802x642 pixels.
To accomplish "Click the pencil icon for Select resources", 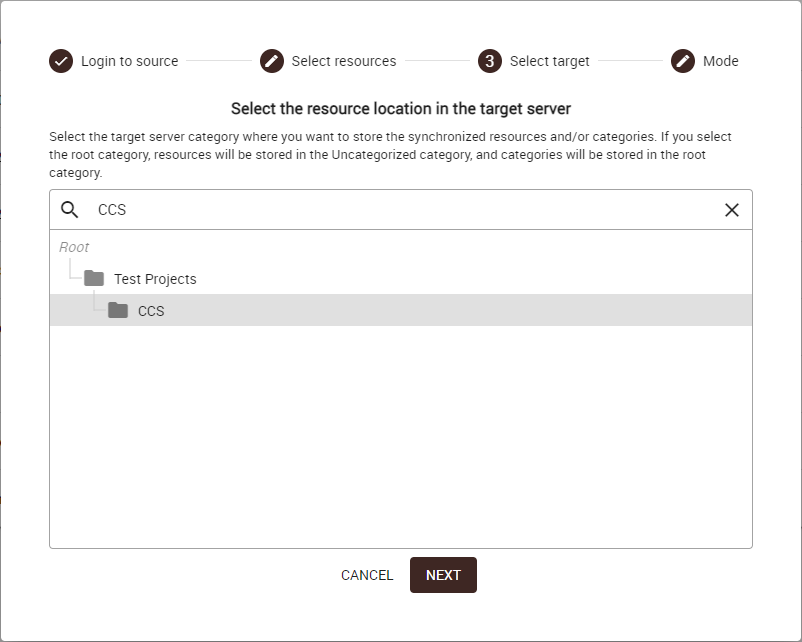I will [x=272, y=61].
